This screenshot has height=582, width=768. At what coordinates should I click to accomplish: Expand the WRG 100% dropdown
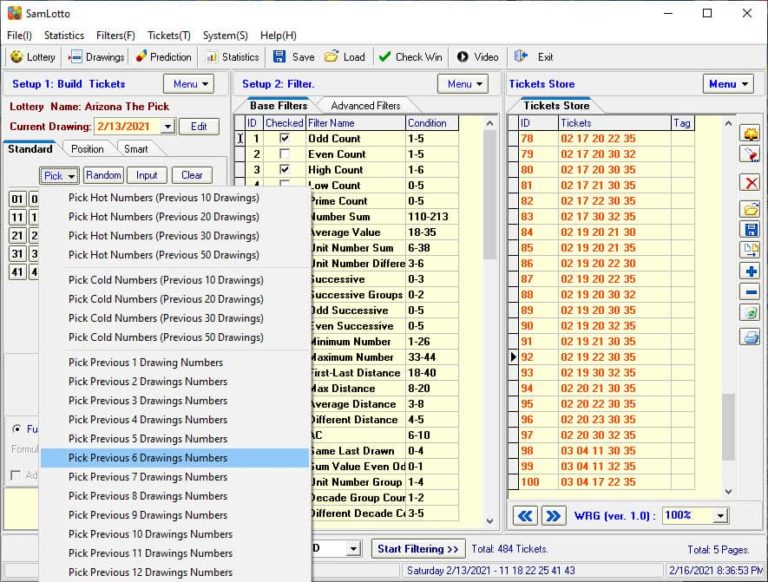click(x=720, y=515)
